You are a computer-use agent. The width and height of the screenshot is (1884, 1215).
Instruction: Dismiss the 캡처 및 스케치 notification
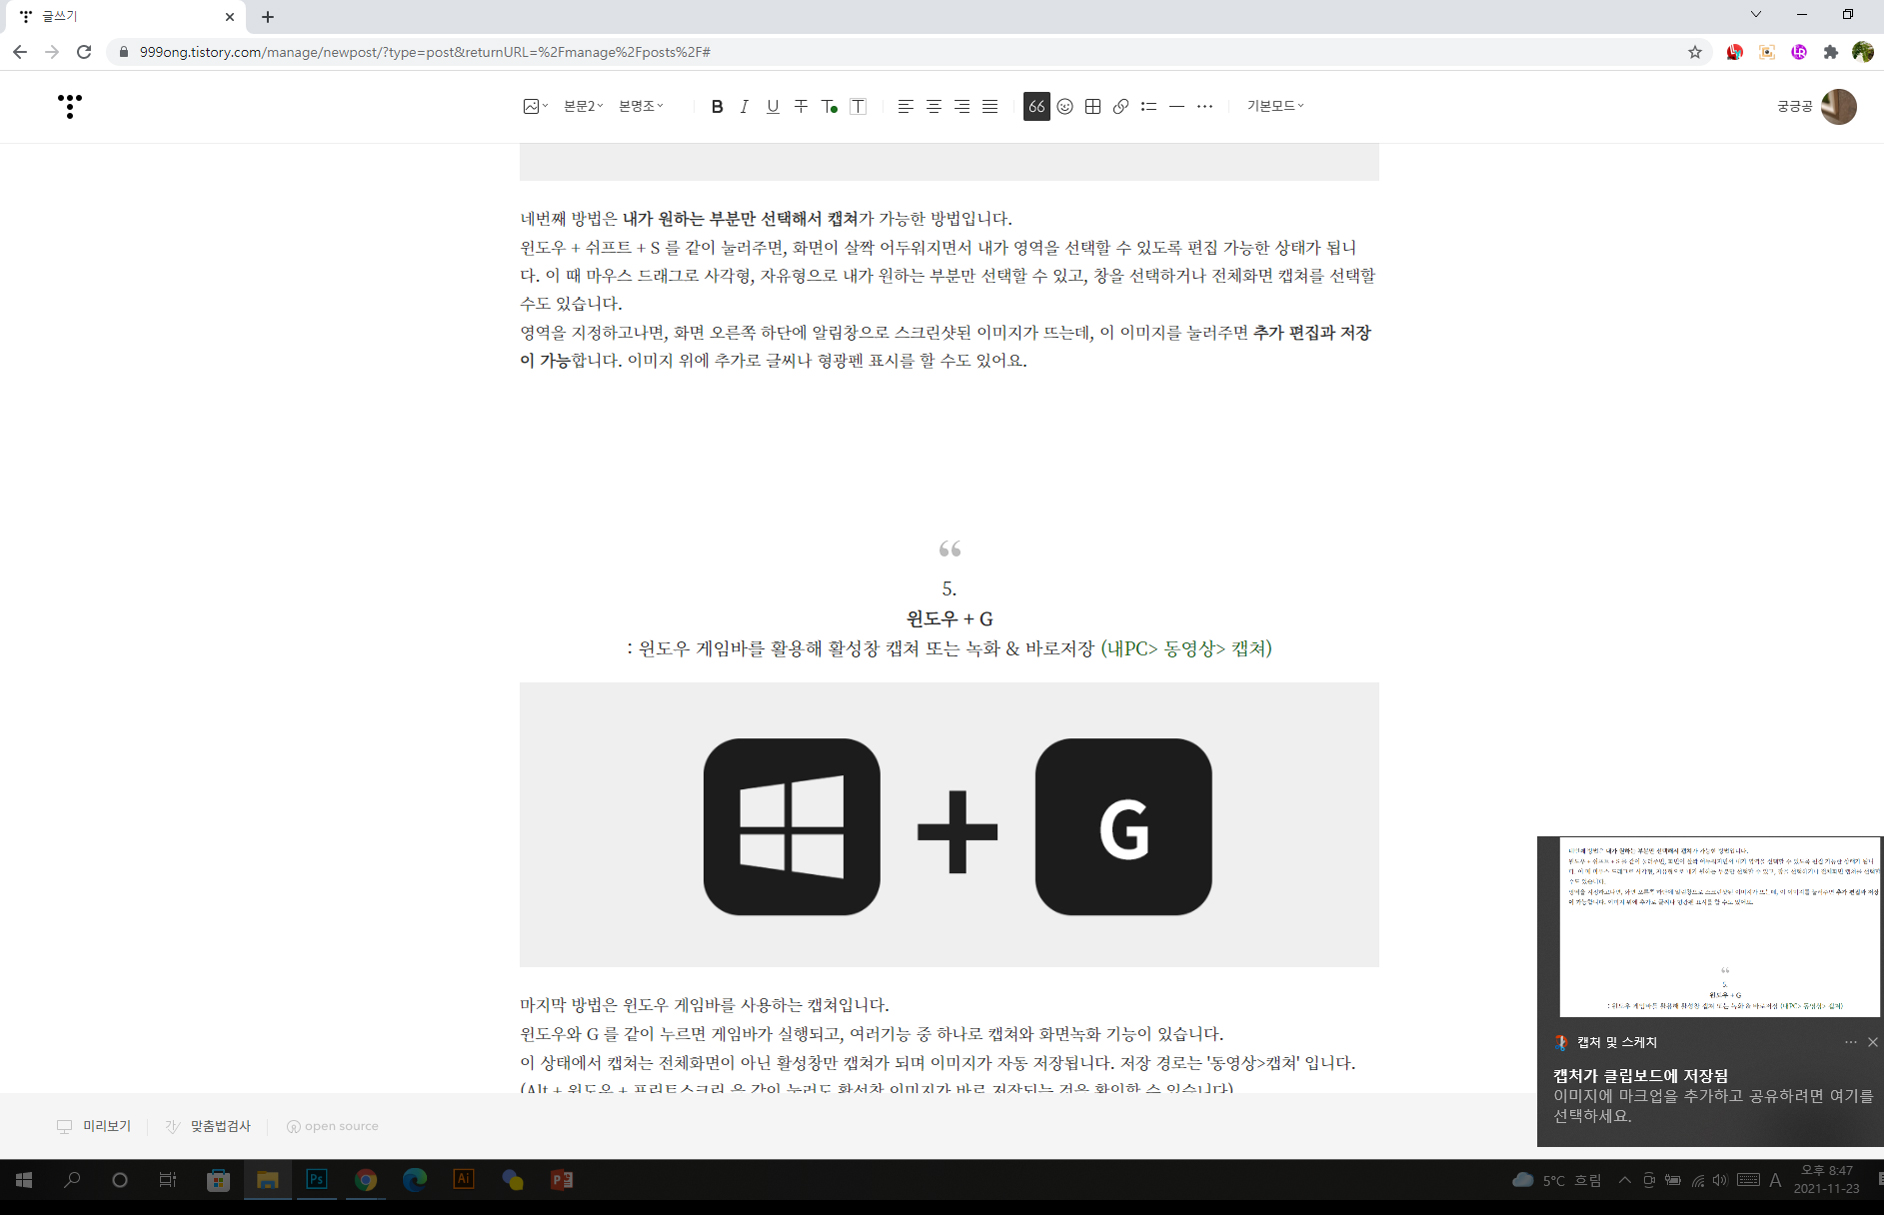click(x=1872, y=1042)
